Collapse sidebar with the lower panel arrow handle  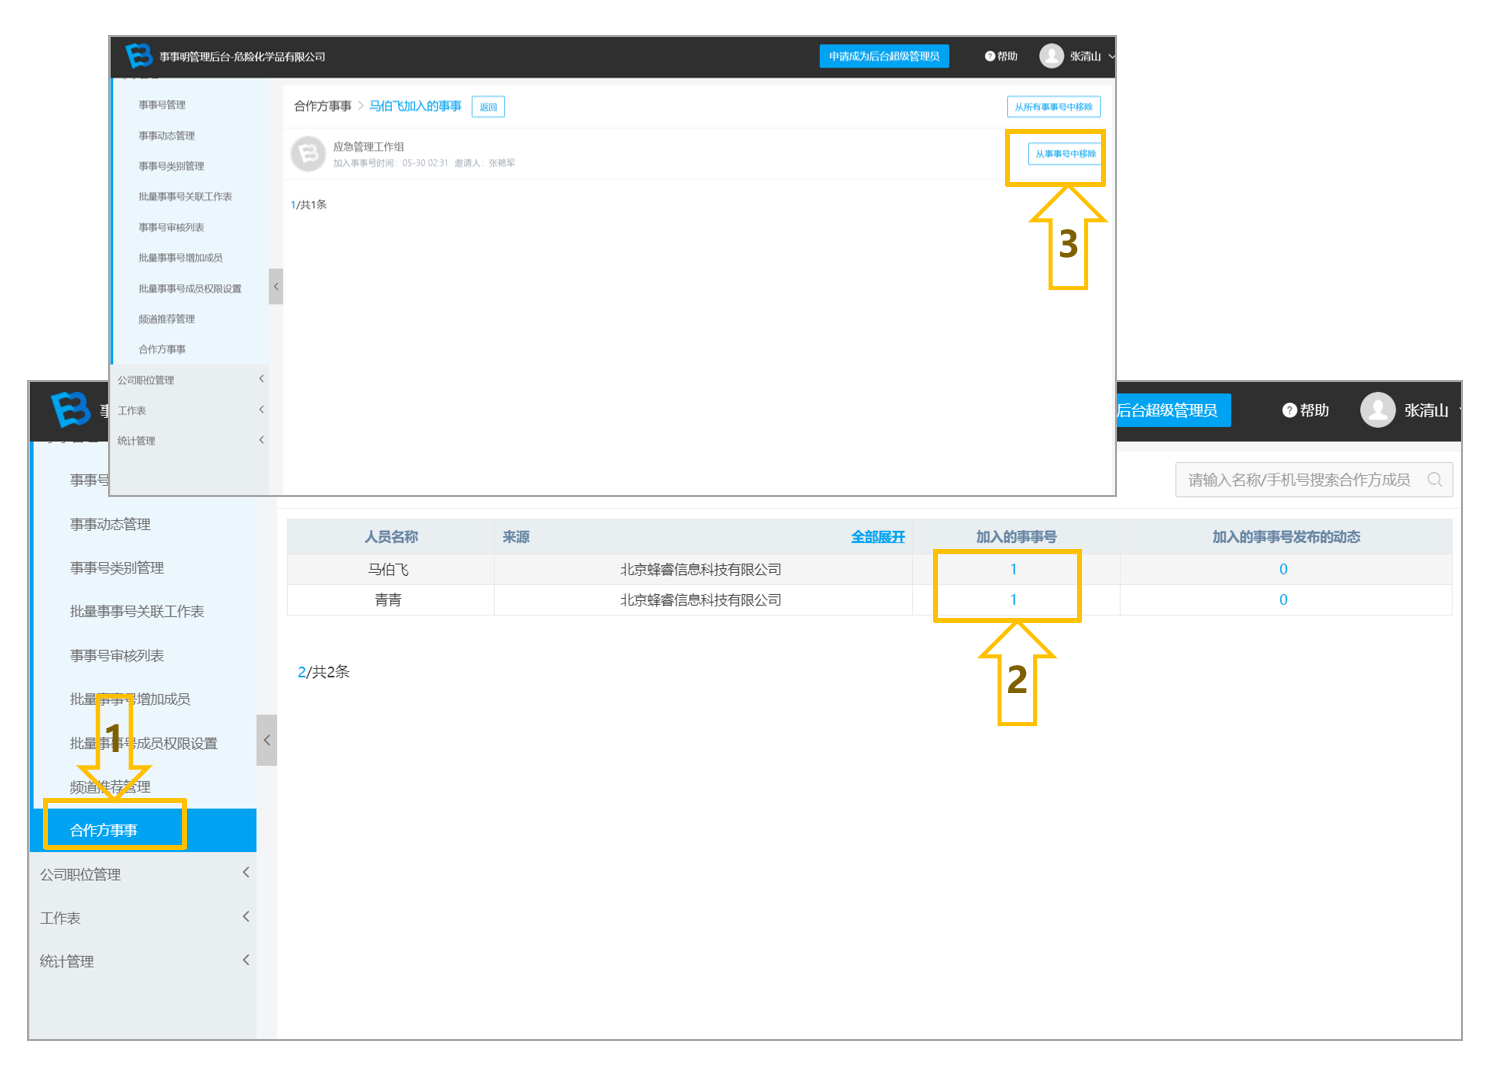(x=266, y=740)
